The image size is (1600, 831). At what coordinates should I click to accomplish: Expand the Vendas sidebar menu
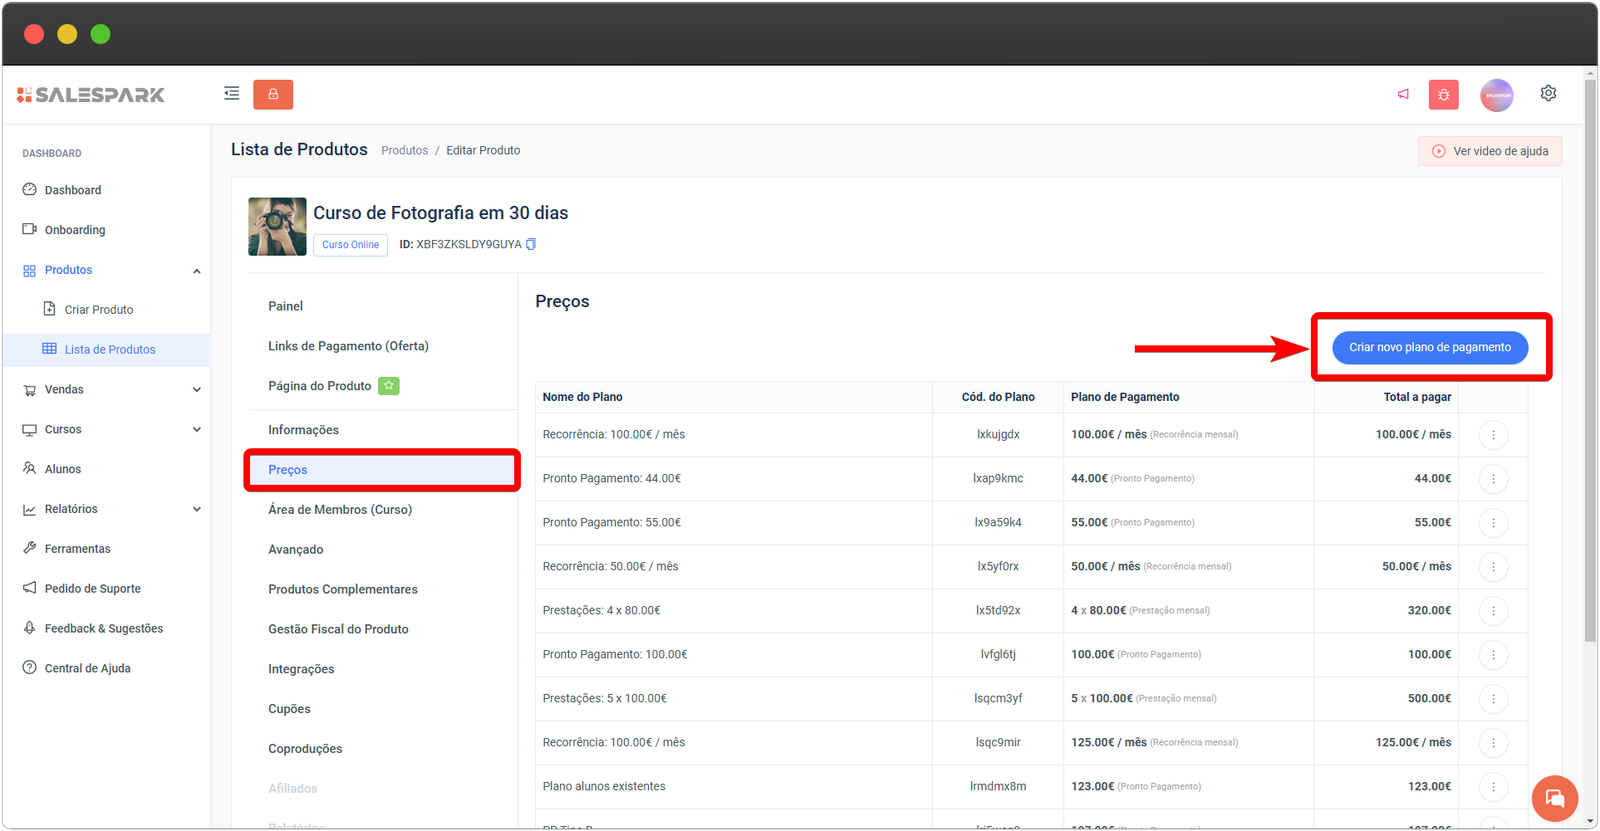196,390
